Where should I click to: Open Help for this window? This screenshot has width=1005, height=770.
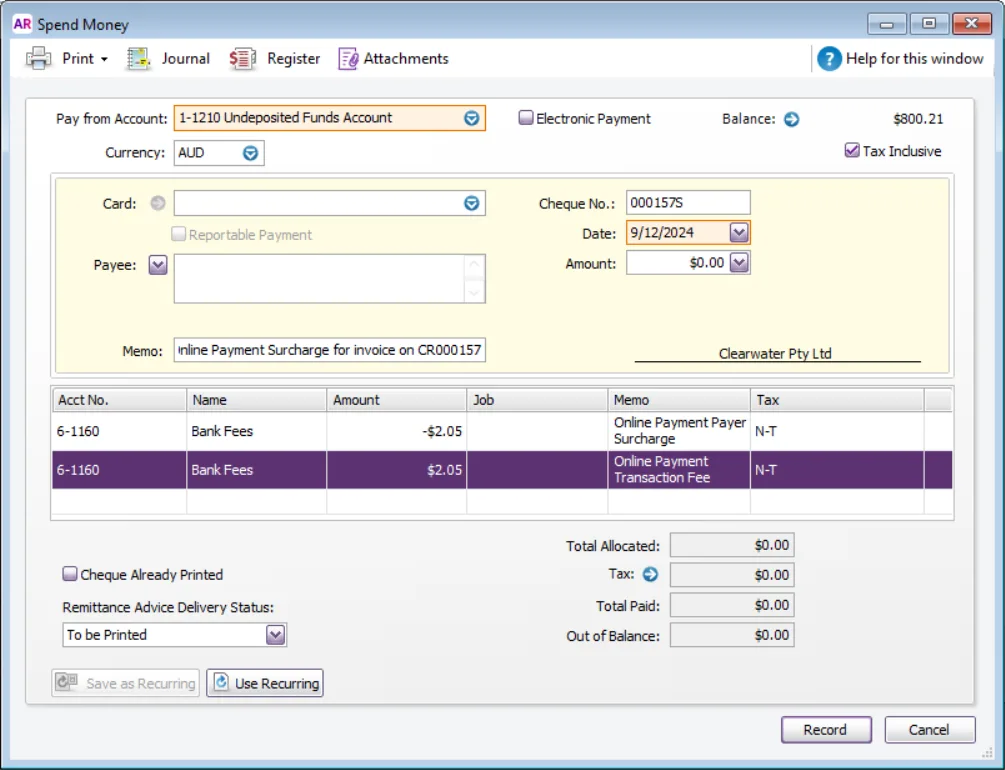901,58
